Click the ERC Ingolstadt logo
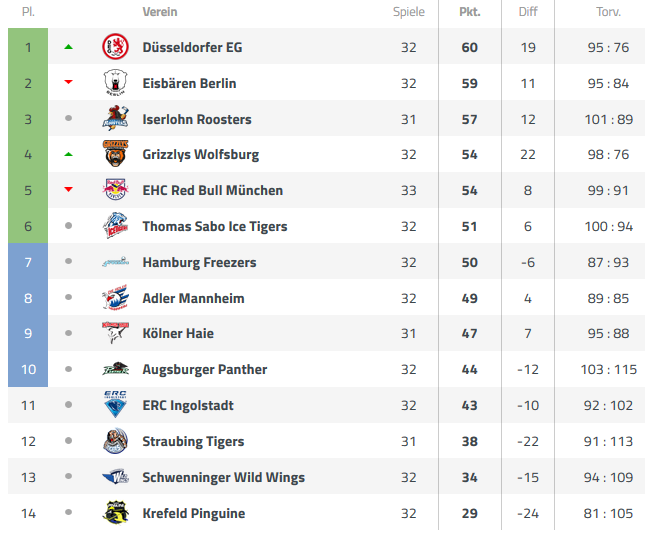This screenshot has width=645, height=536. [115, 404]
